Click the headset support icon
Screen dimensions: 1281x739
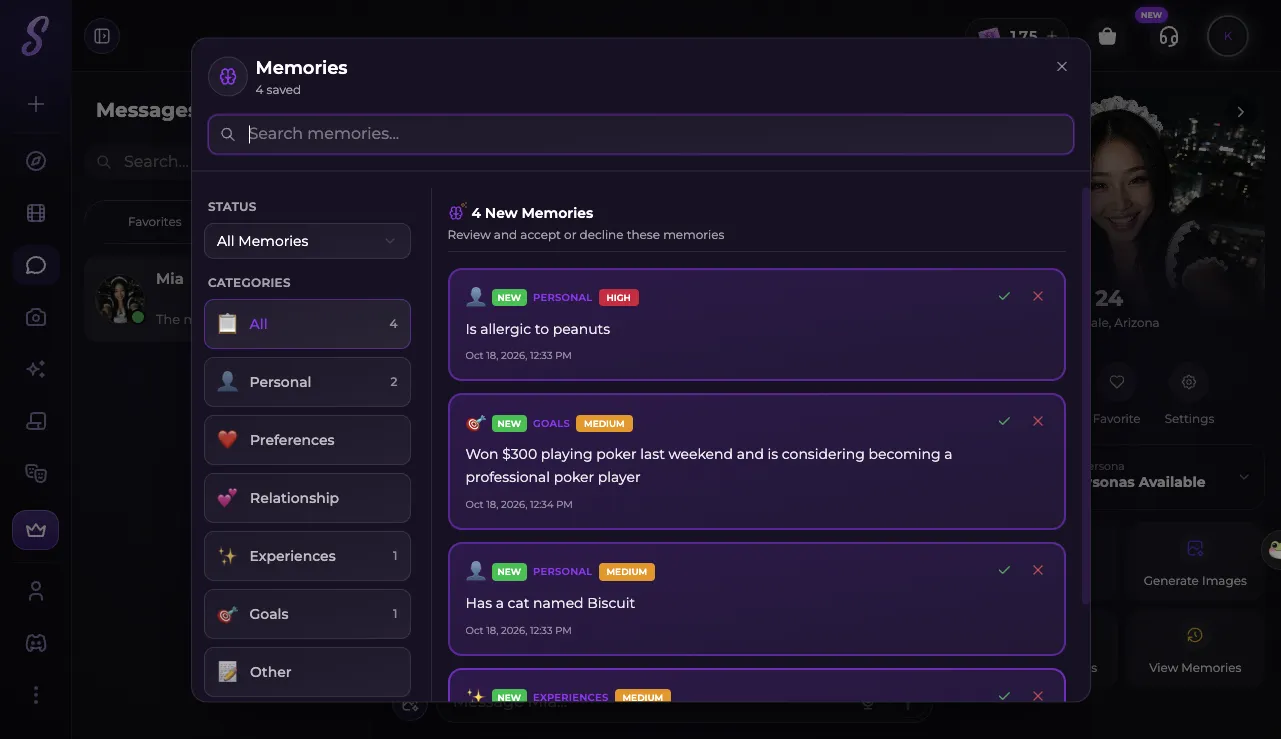1168,37
